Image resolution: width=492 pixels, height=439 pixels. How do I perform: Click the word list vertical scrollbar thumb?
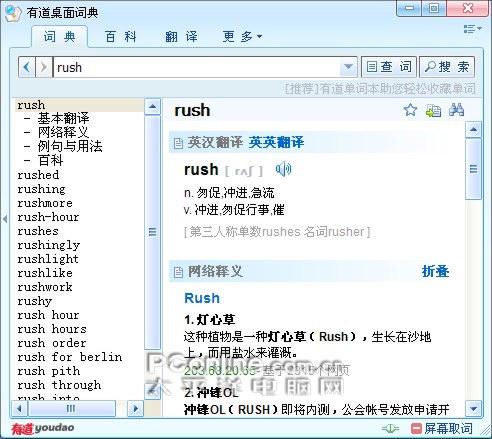pos(153,232)
